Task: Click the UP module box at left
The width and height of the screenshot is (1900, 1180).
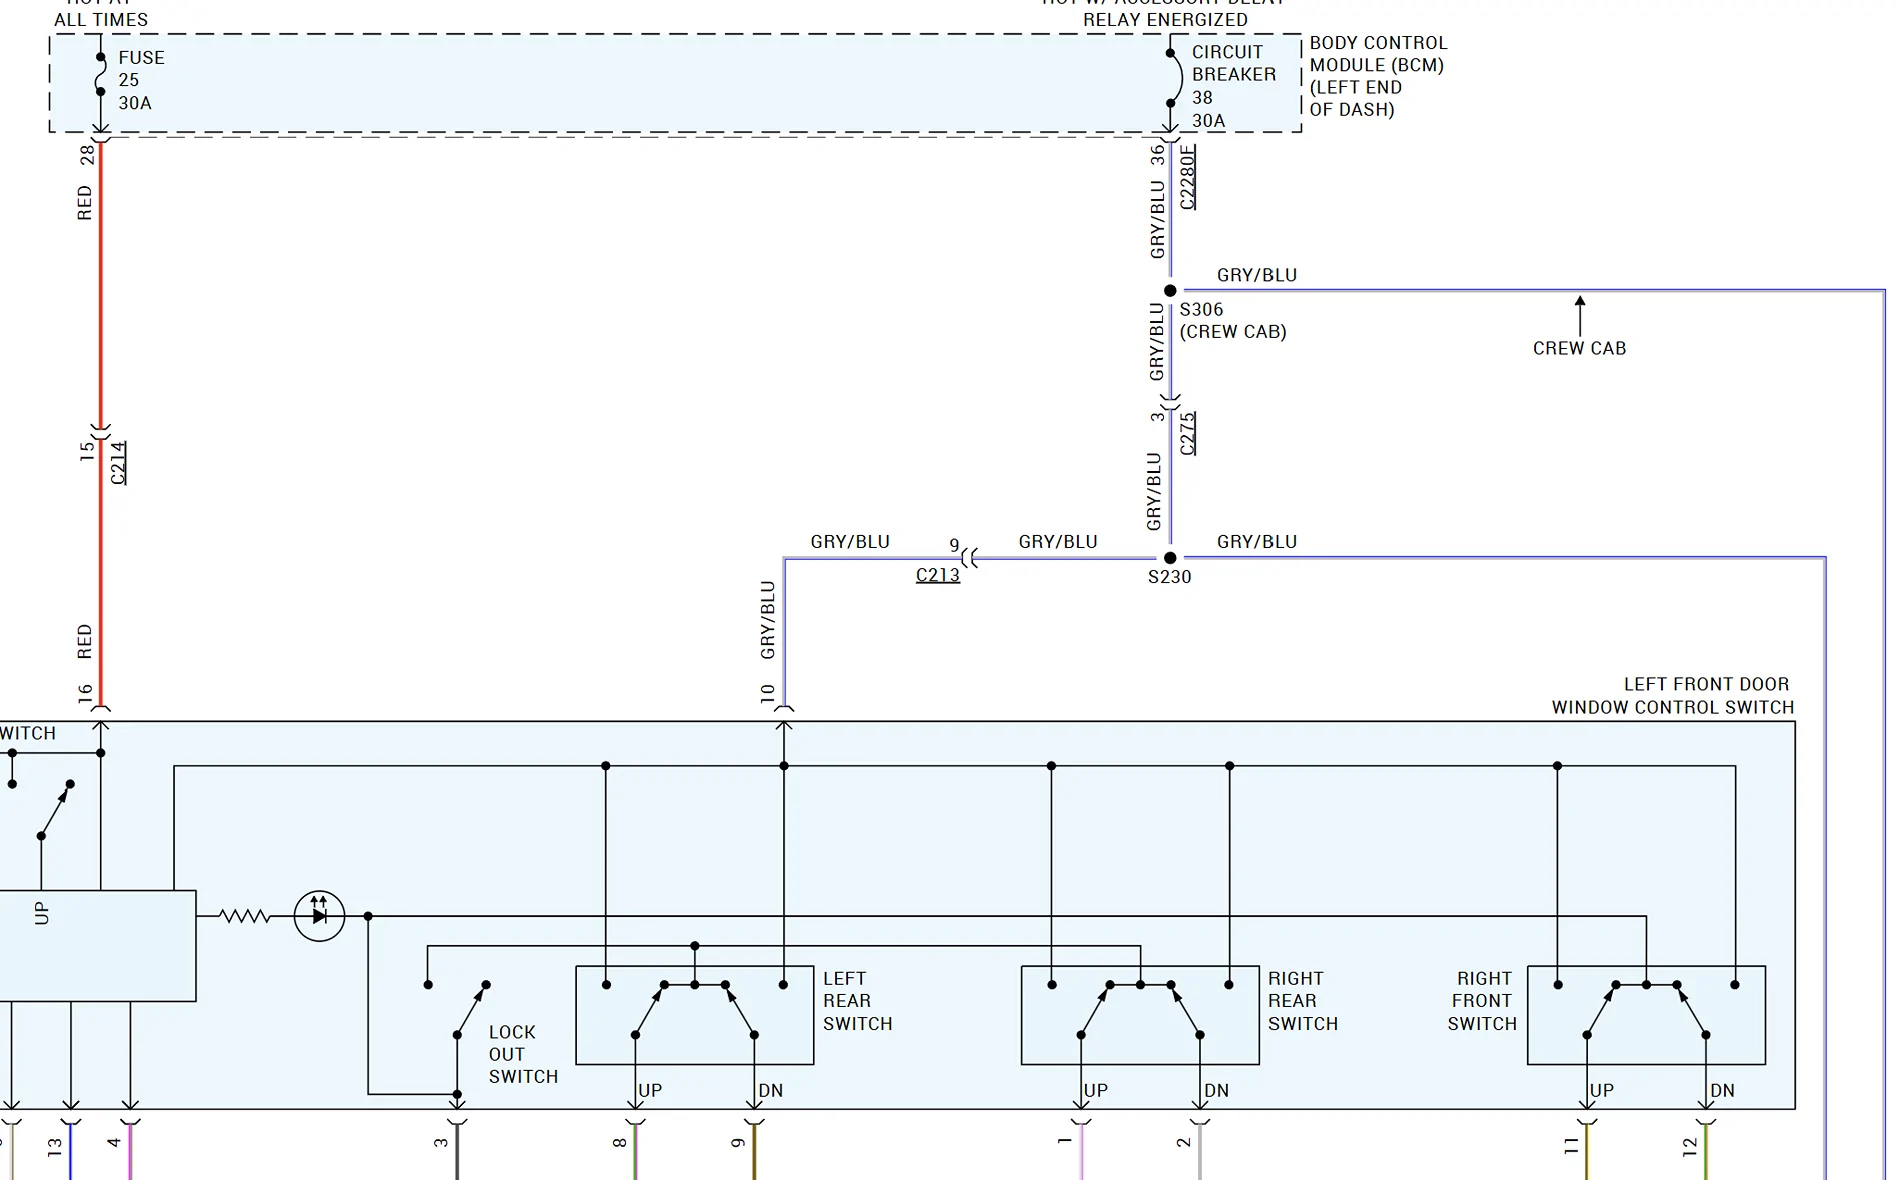Action: [98, 946]
